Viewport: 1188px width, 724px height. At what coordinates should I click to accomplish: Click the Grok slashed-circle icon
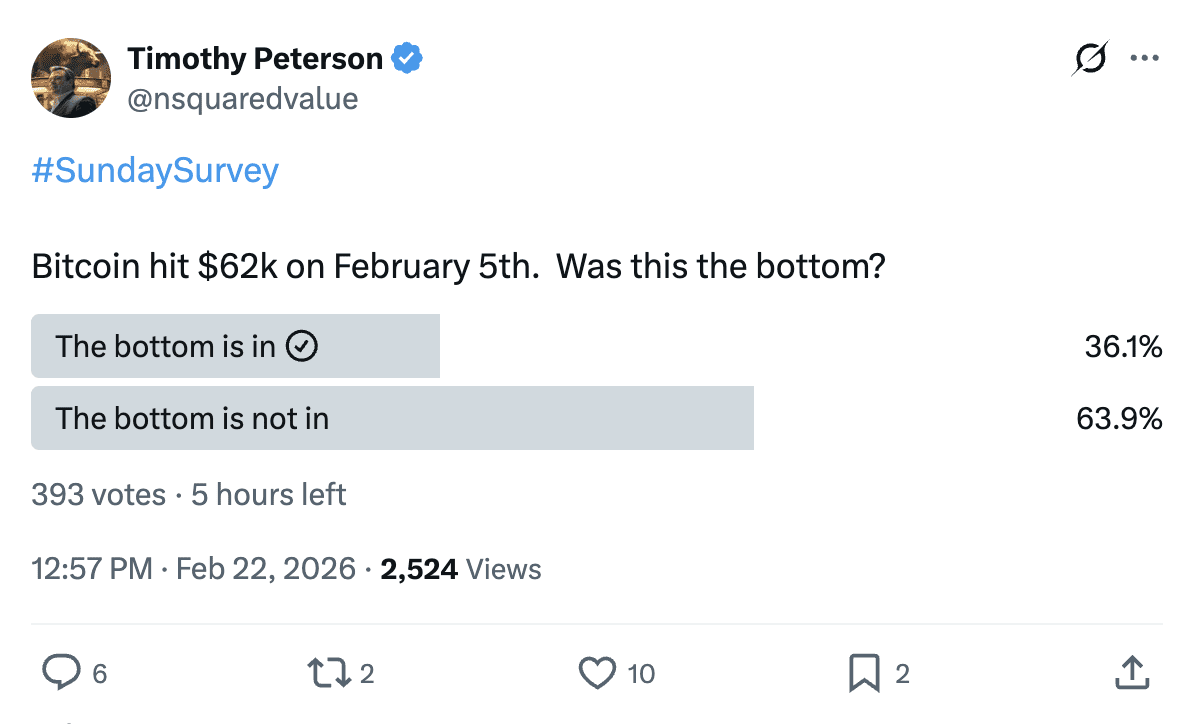coord(1089,59)
